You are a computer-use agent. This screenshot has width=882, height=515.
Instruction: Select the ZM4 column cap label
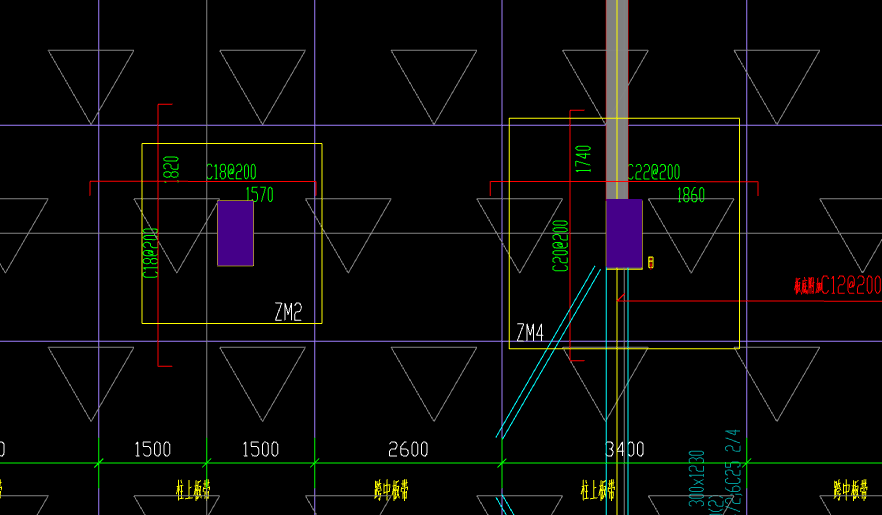tap(530, 333)
